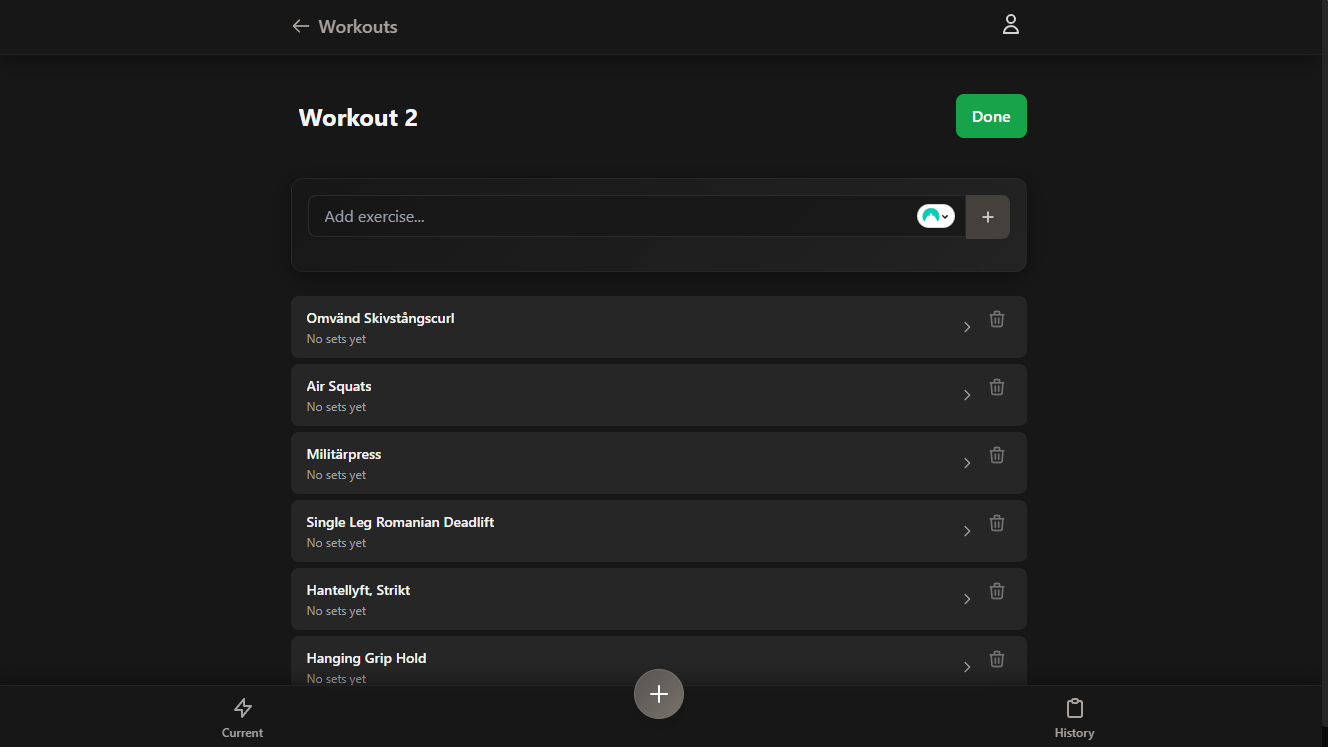1328x747 pixels.
Task: Delete the Militärpress exercise
Action: coord(997,455)
